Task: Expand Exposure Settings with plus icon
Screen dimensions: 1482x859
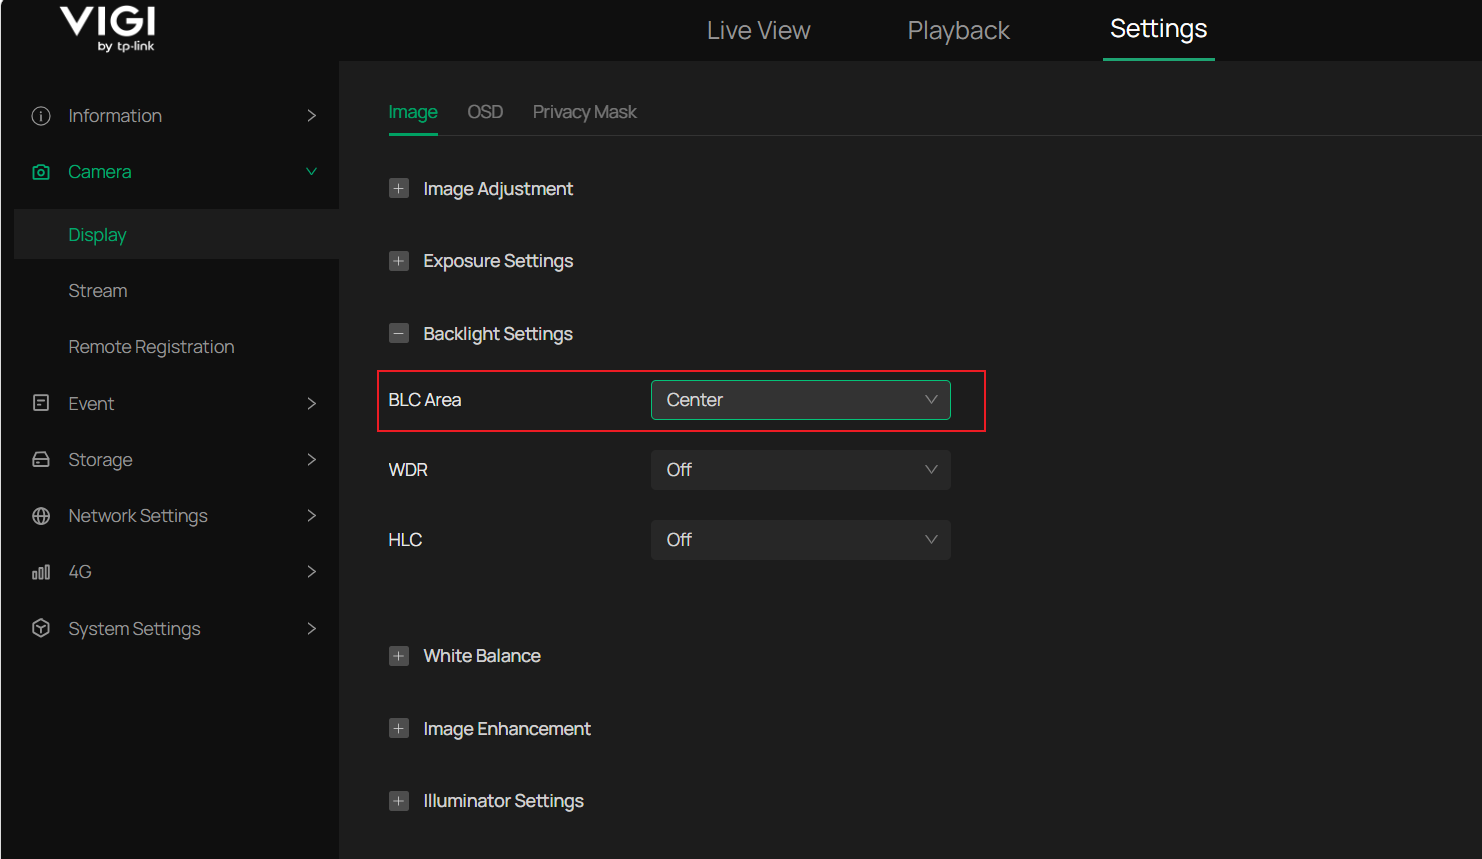Action: point(399,261)
